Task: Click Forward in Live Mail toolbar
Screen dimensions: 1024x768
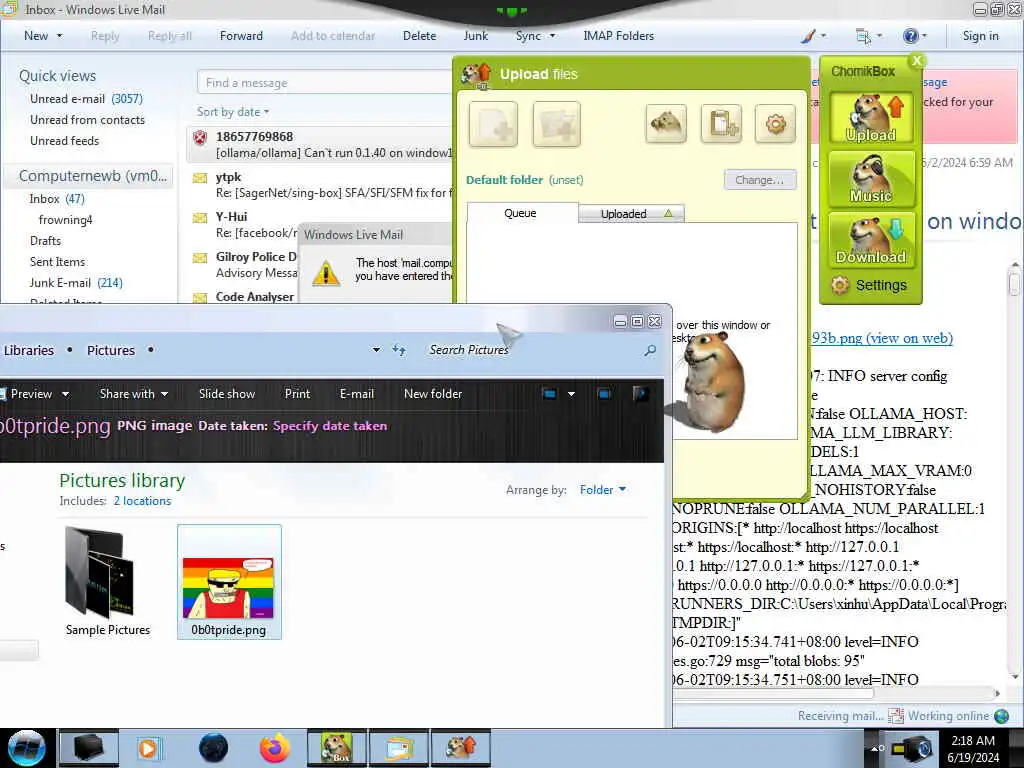Action: point(241,36)
